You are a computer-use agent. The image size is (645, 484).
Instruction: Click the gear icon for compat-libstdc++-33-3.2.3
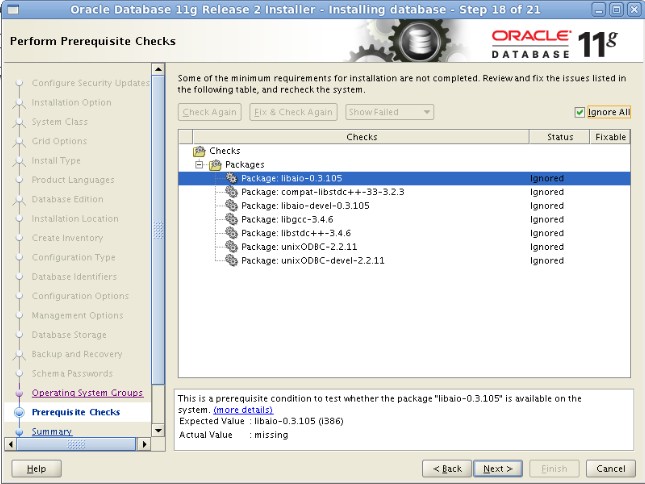click(232, 192)
